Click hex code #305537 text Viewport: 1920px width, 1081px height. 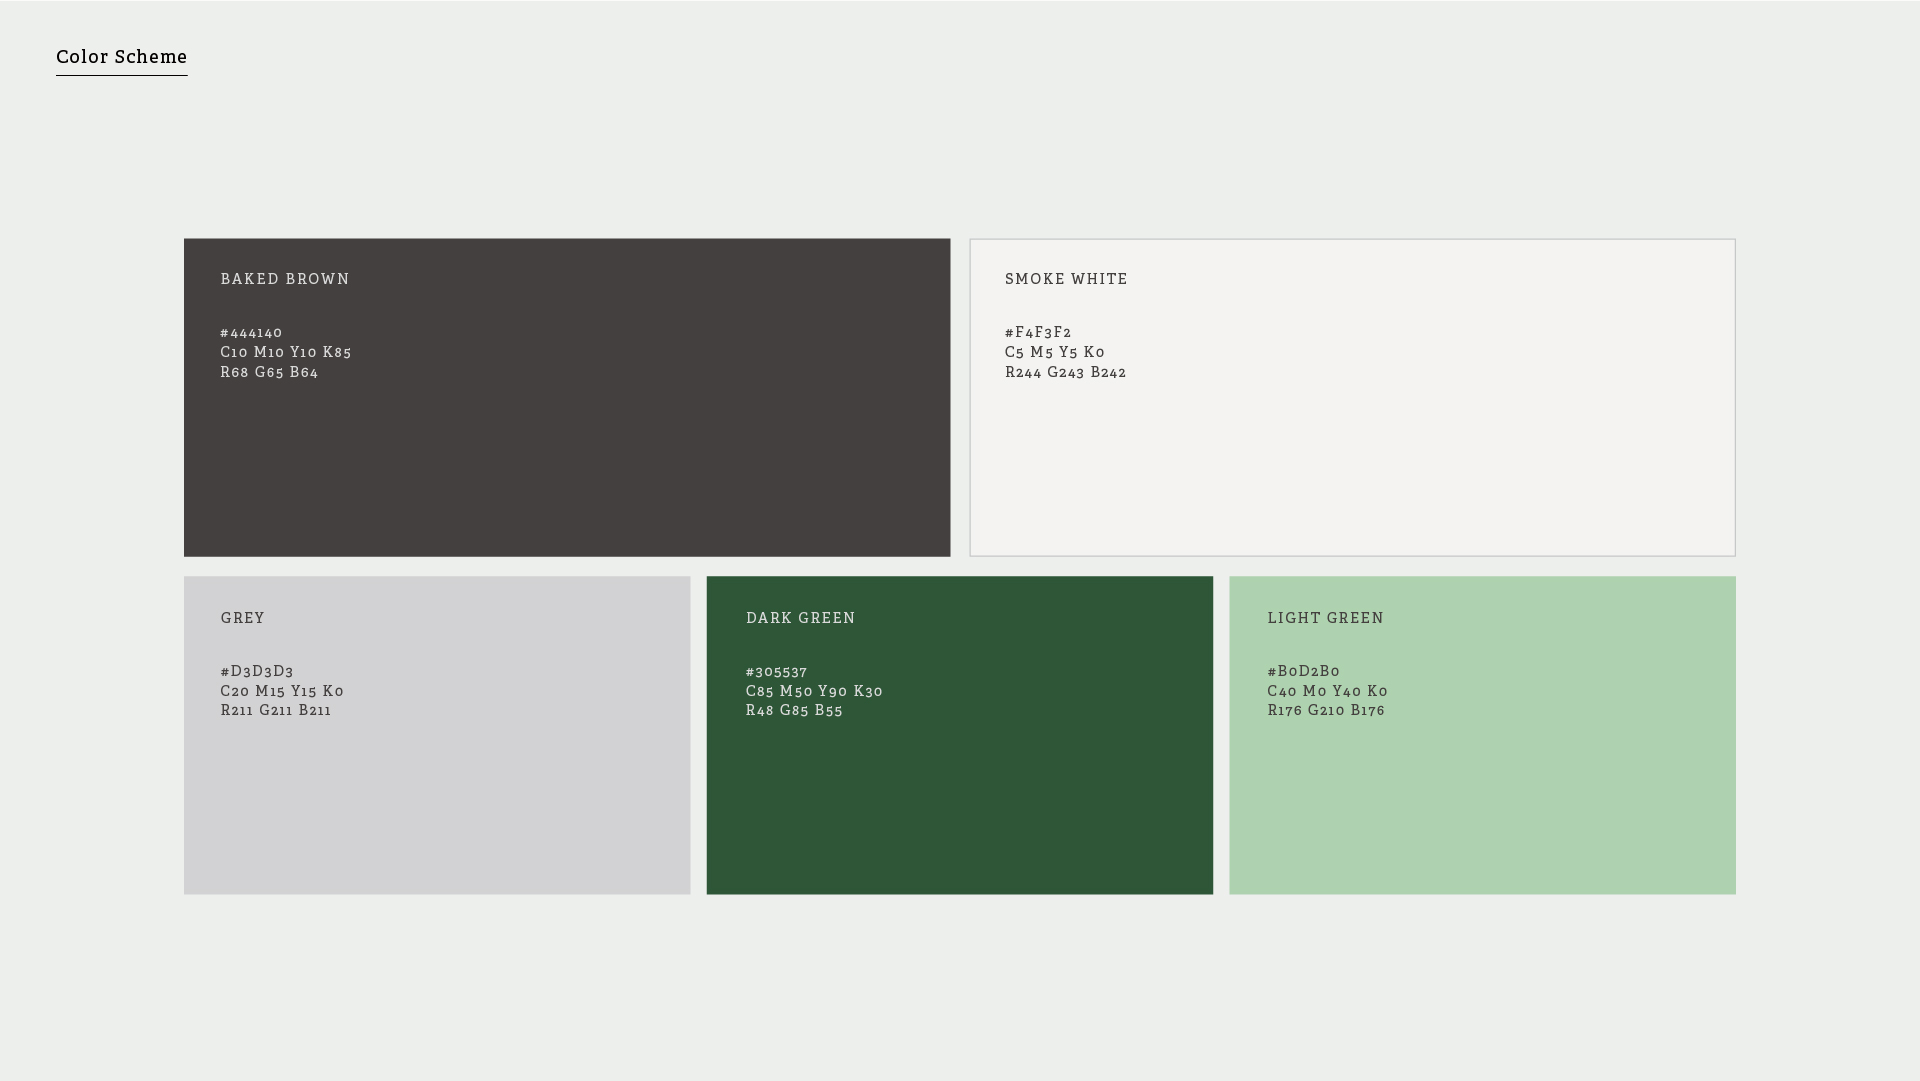(776, 672)
